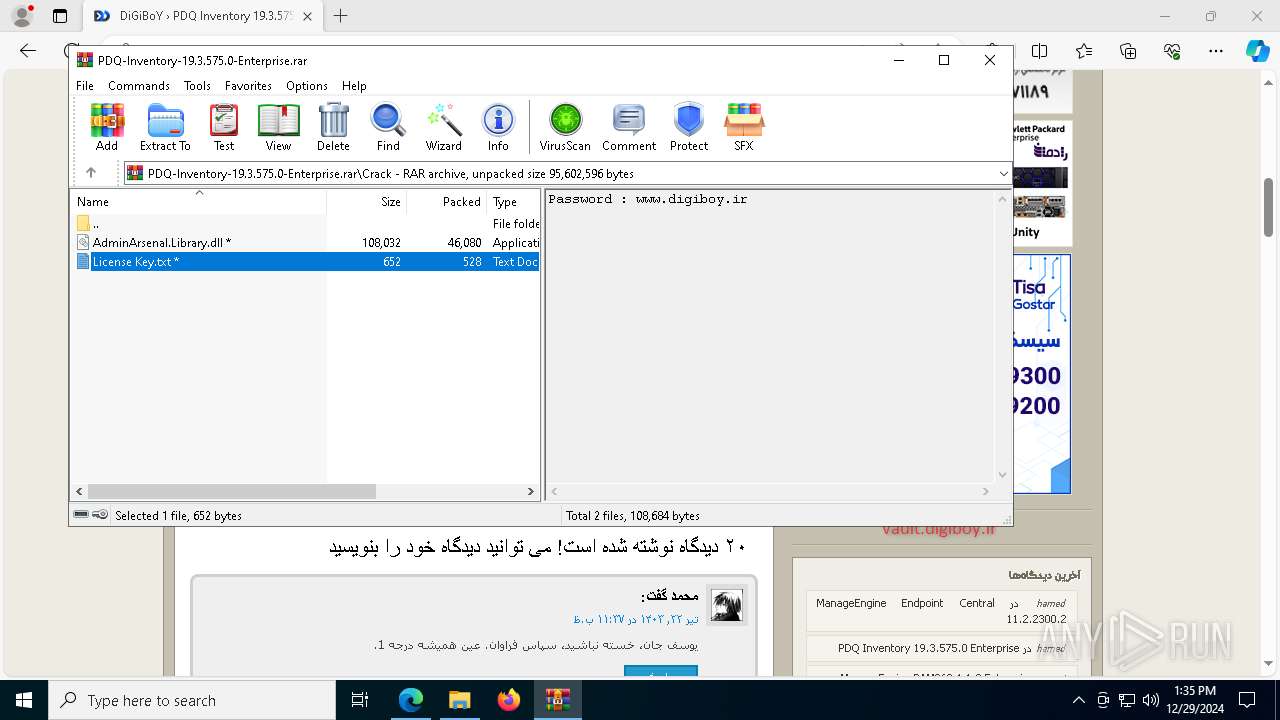Open Microsoft Edge from taskbar
This screenshot has width=1280, height=720.
click(411, 700)
